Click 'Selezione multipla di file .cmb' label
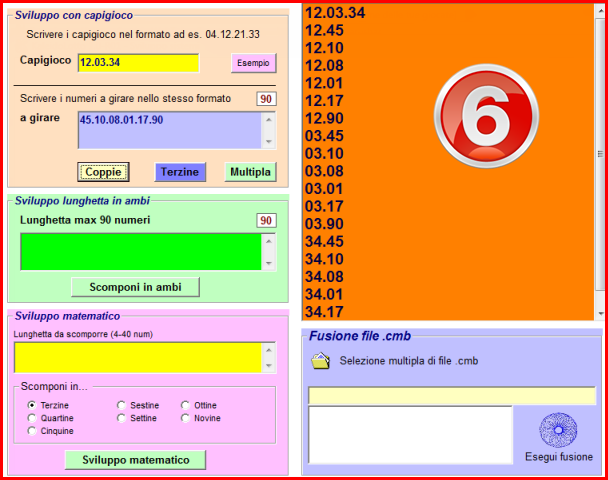 409,361
